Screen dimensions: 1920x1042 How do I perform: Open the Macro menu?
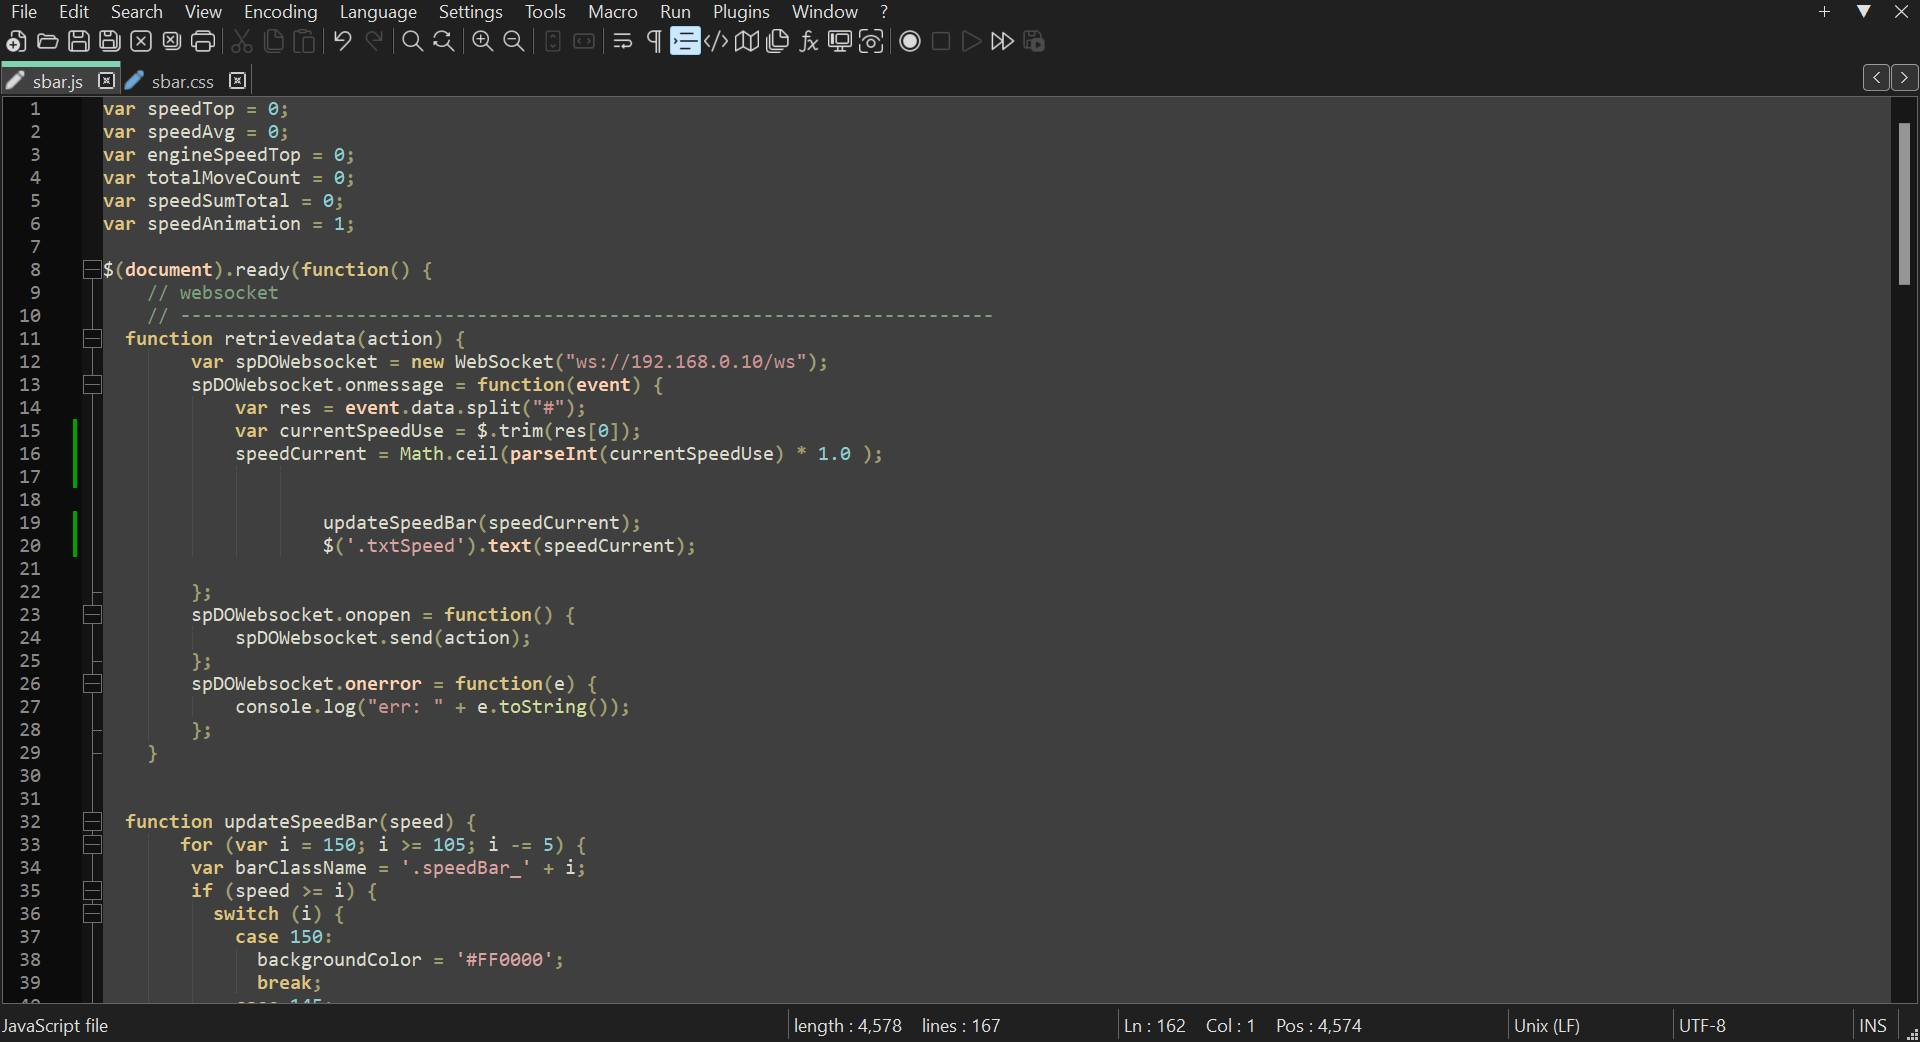(613, 12)
